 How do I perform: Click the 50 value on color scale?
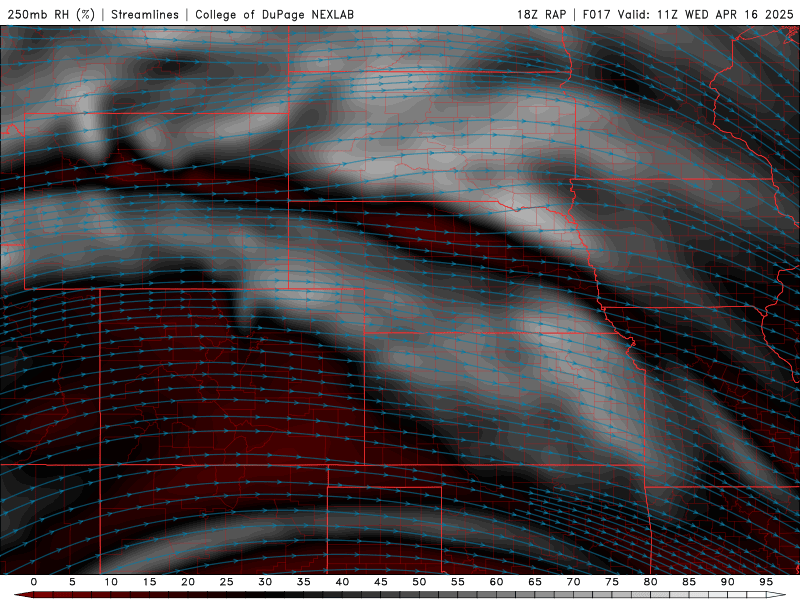point(419,582)
